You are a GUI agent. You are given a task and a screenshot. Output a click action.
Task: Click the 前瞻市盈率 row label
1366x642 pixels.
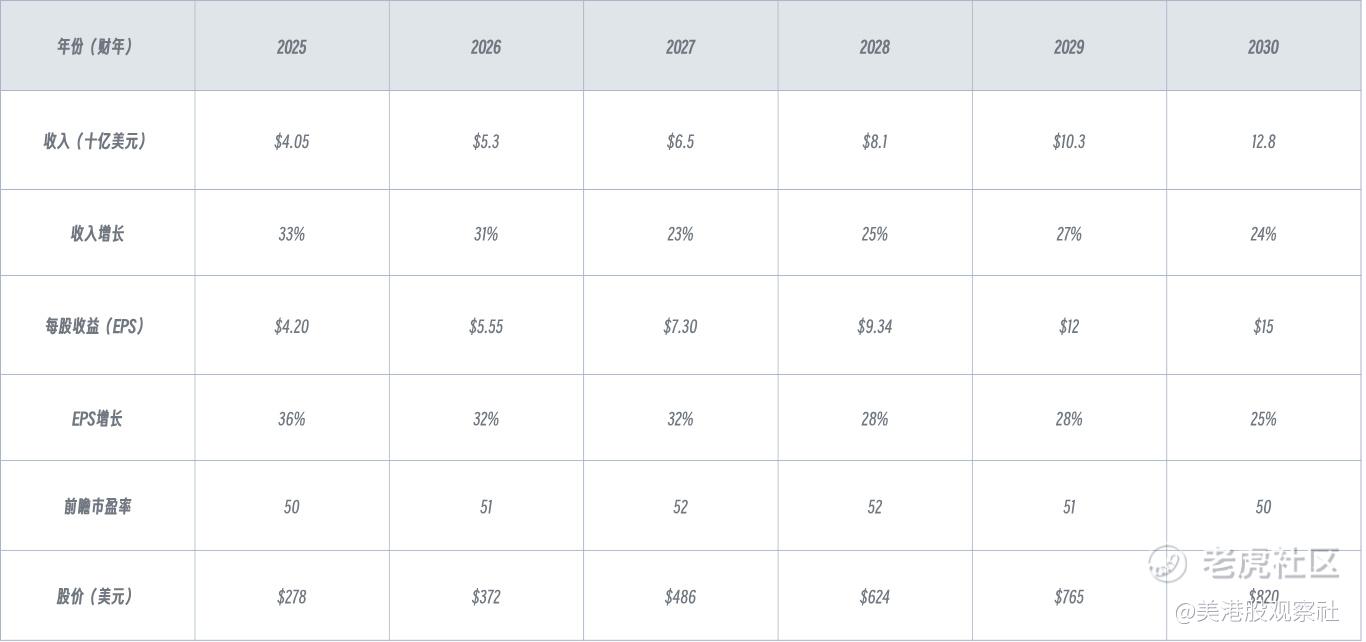click(97, 506)
